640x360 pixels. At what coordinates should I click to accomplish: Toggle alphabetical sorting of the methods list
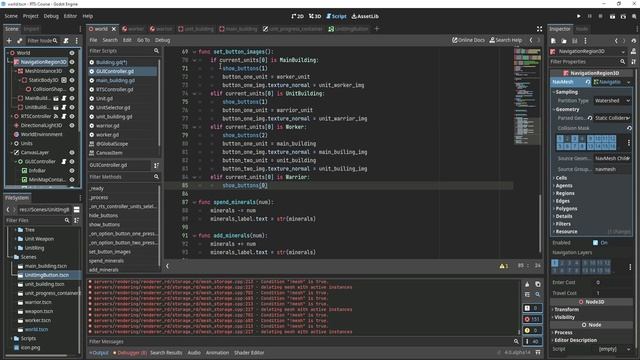(156, 165)
